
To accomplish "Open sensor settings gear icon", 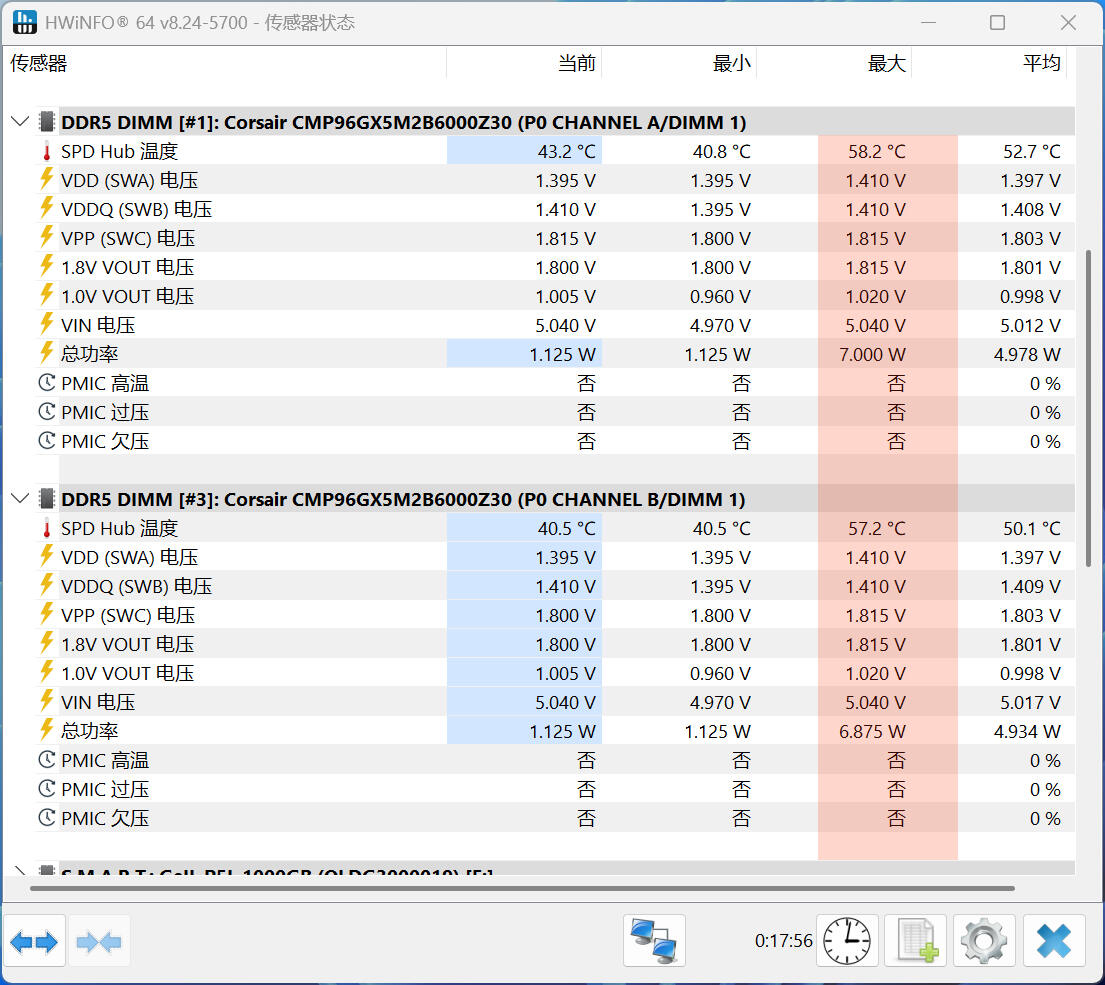I will 984,941.
